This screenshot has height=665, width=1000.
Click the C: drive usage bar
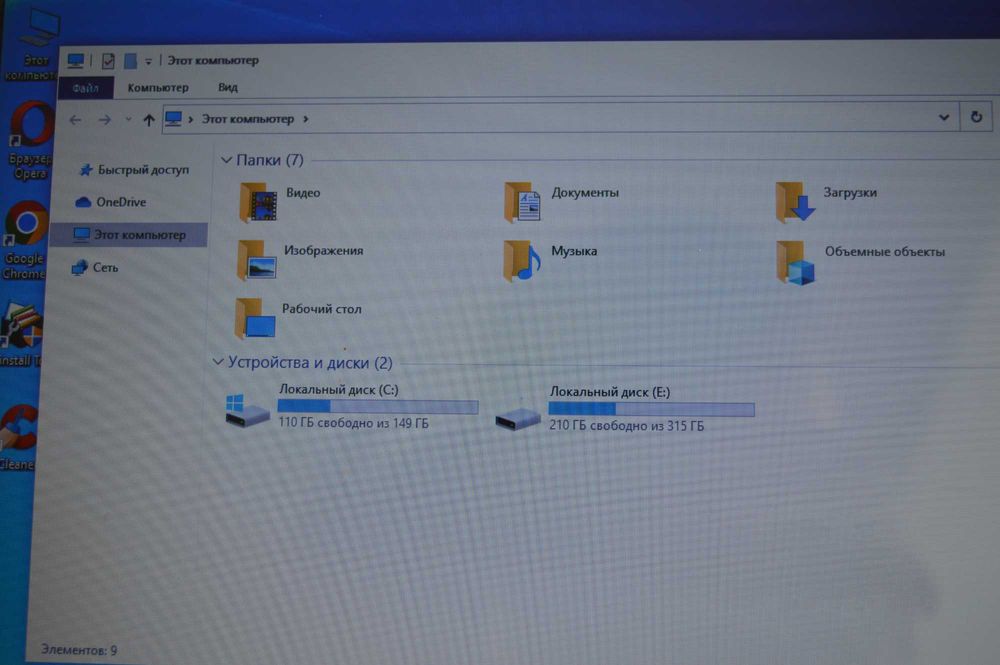pyautogui.click(x=378, y=407)
